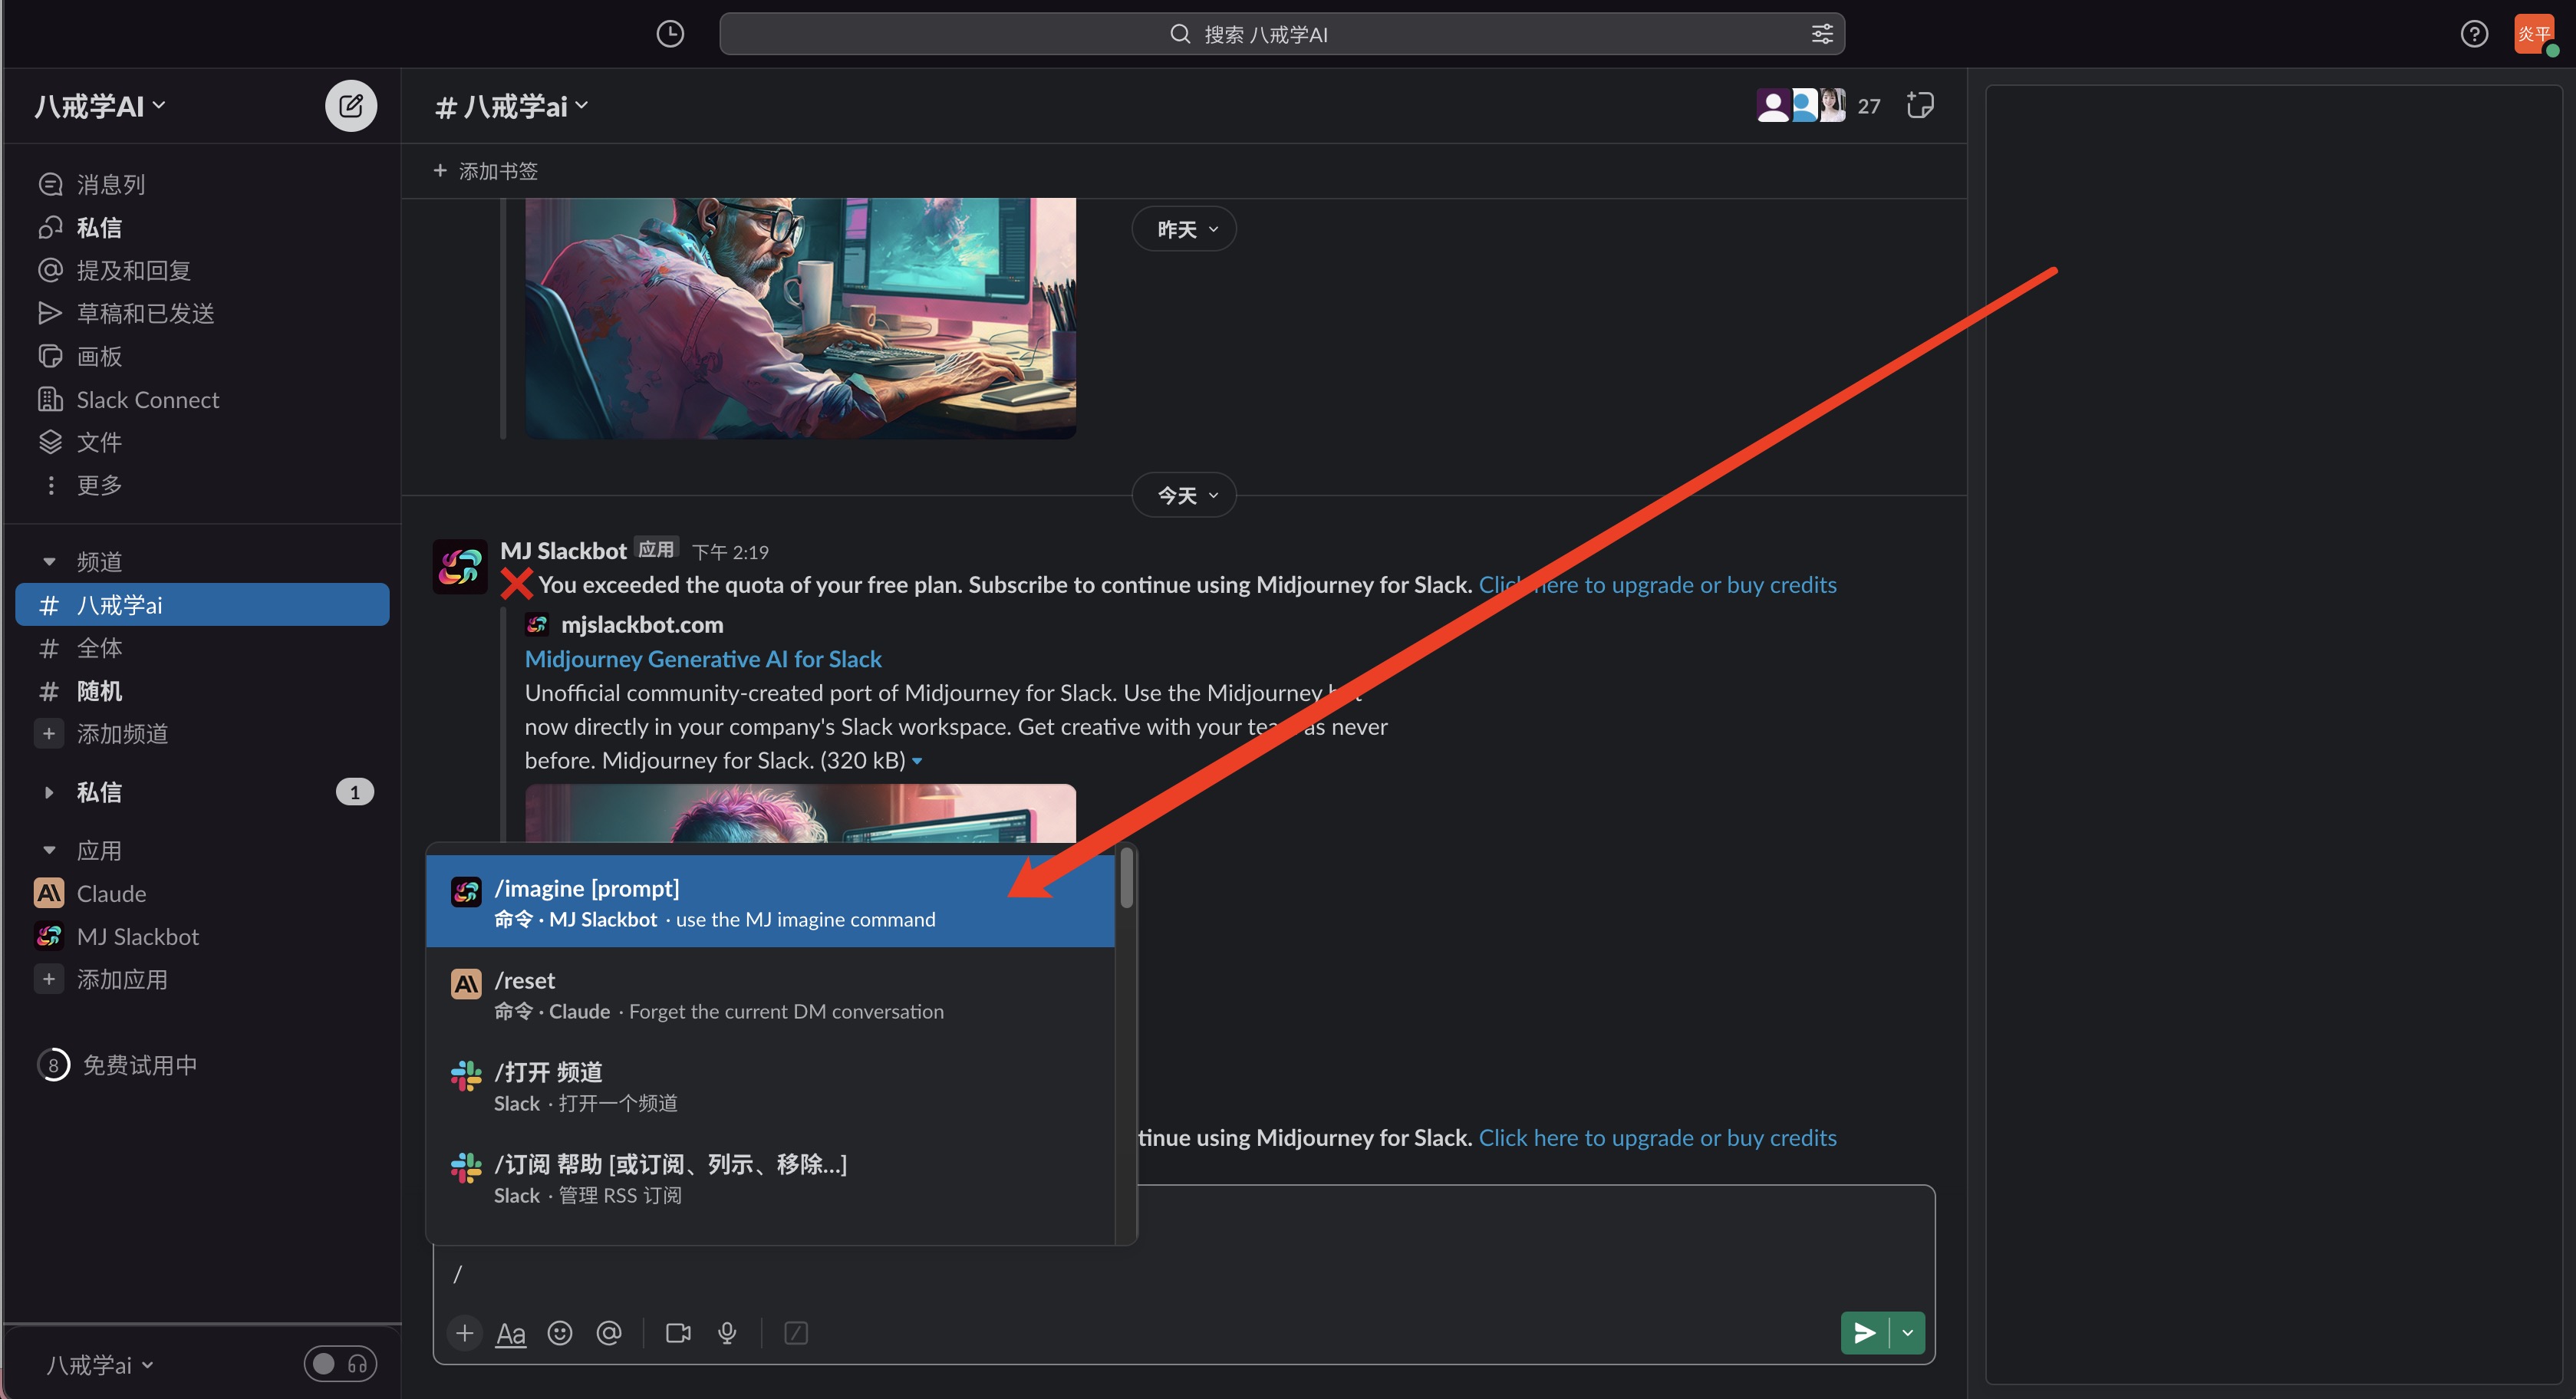Send the message now

(x=1865, y=1333)
